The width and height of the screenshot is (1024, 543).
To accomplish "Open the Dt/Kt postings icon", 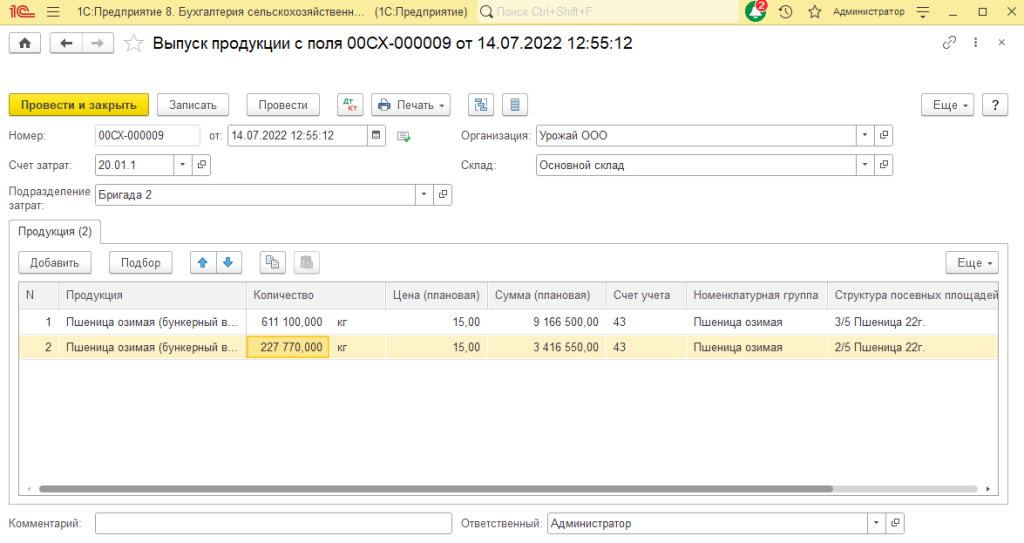I will 350,105.
